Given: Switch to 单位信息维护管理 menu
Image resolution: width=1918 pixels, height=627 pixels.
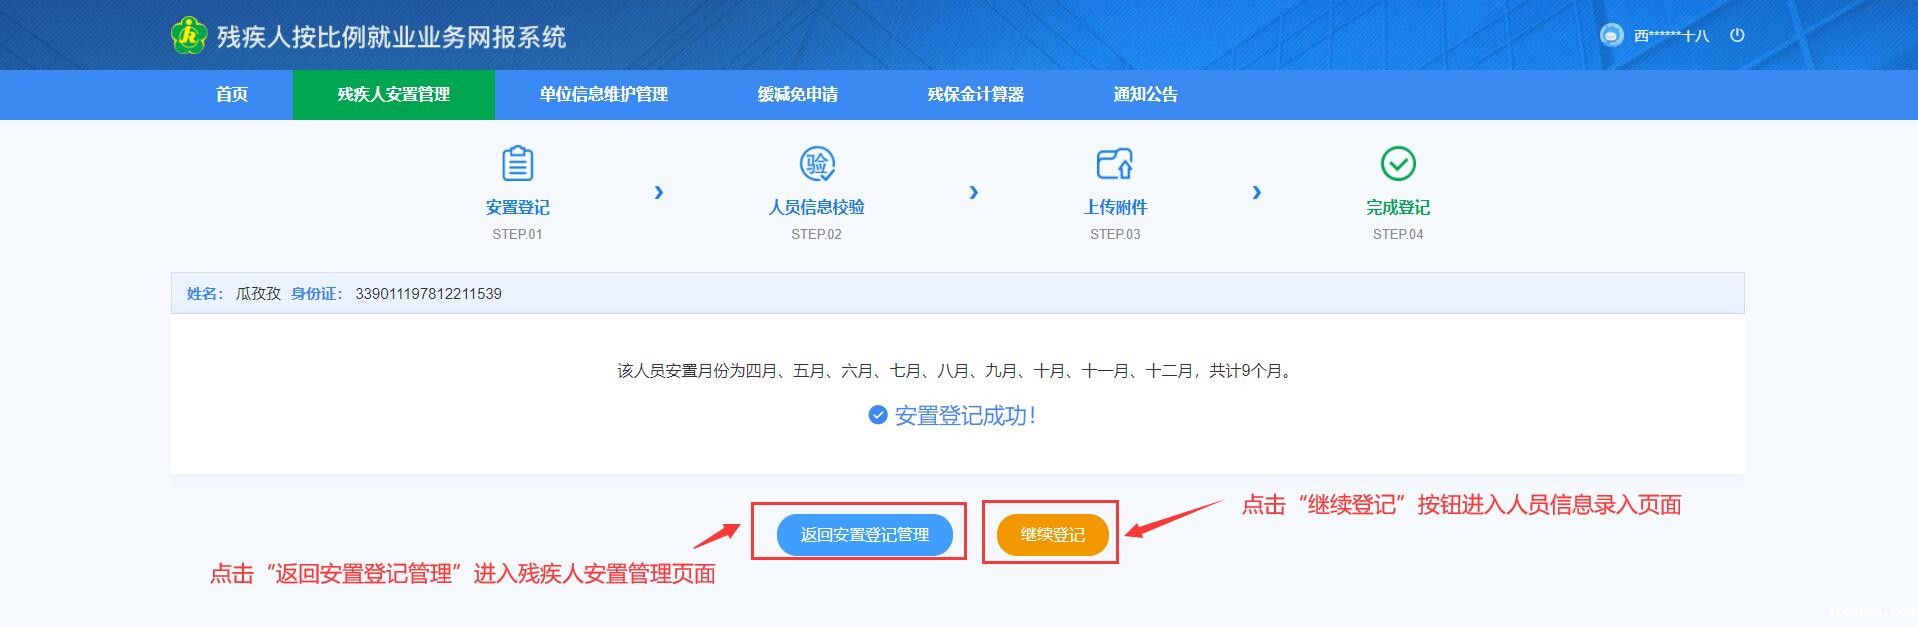Looking at the screenshot, I should pos(604,94).
